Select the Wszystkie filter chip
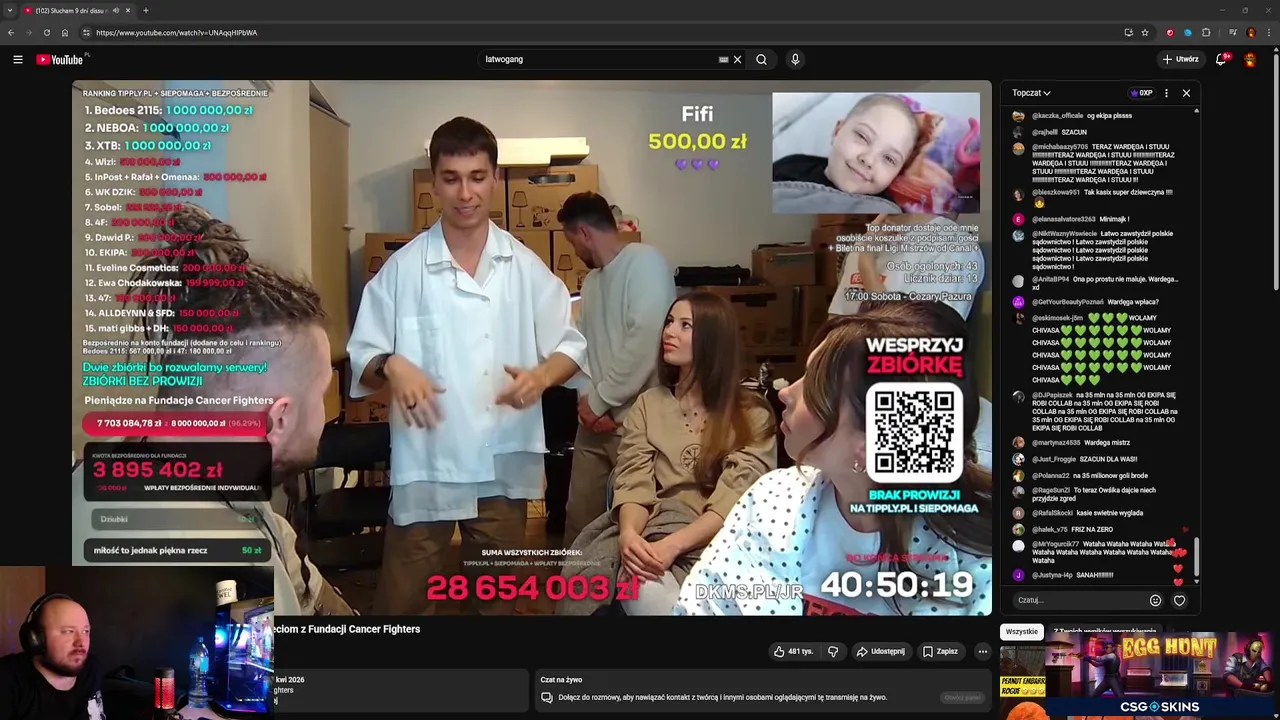This screenshot has width=1280, height=720. [x=1021, y=632]
